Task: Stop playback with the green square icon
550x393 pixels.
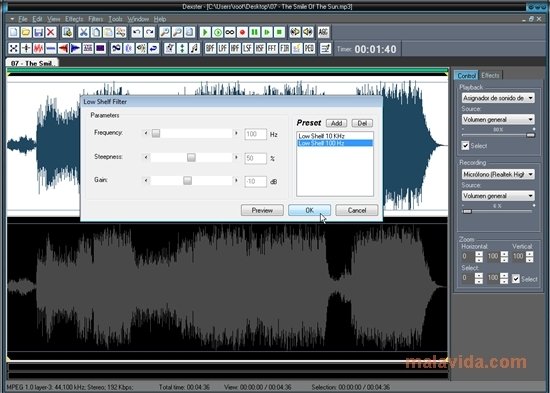Action: pos(279,32)
